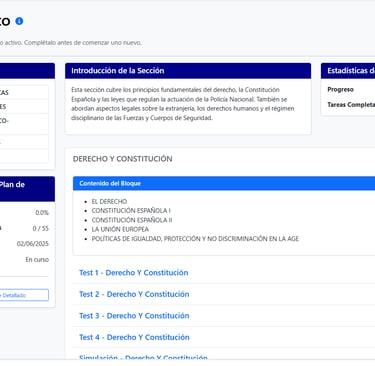The image size is (375, 366).
Task: Click the Introducción de la Sección header
Action: coord(188,71)
